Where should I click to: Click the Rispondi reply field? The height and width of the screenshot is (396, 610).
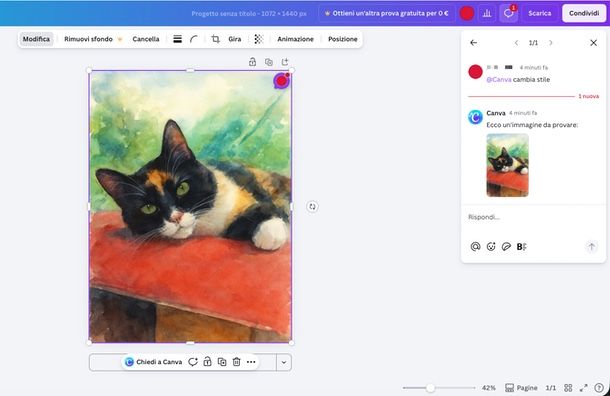533,217
